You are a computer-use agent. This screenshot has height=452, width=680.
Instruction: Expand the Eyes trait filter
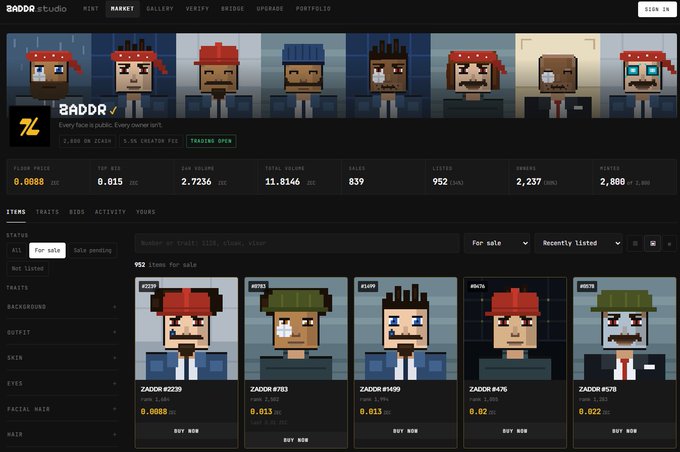click(62, 383)
